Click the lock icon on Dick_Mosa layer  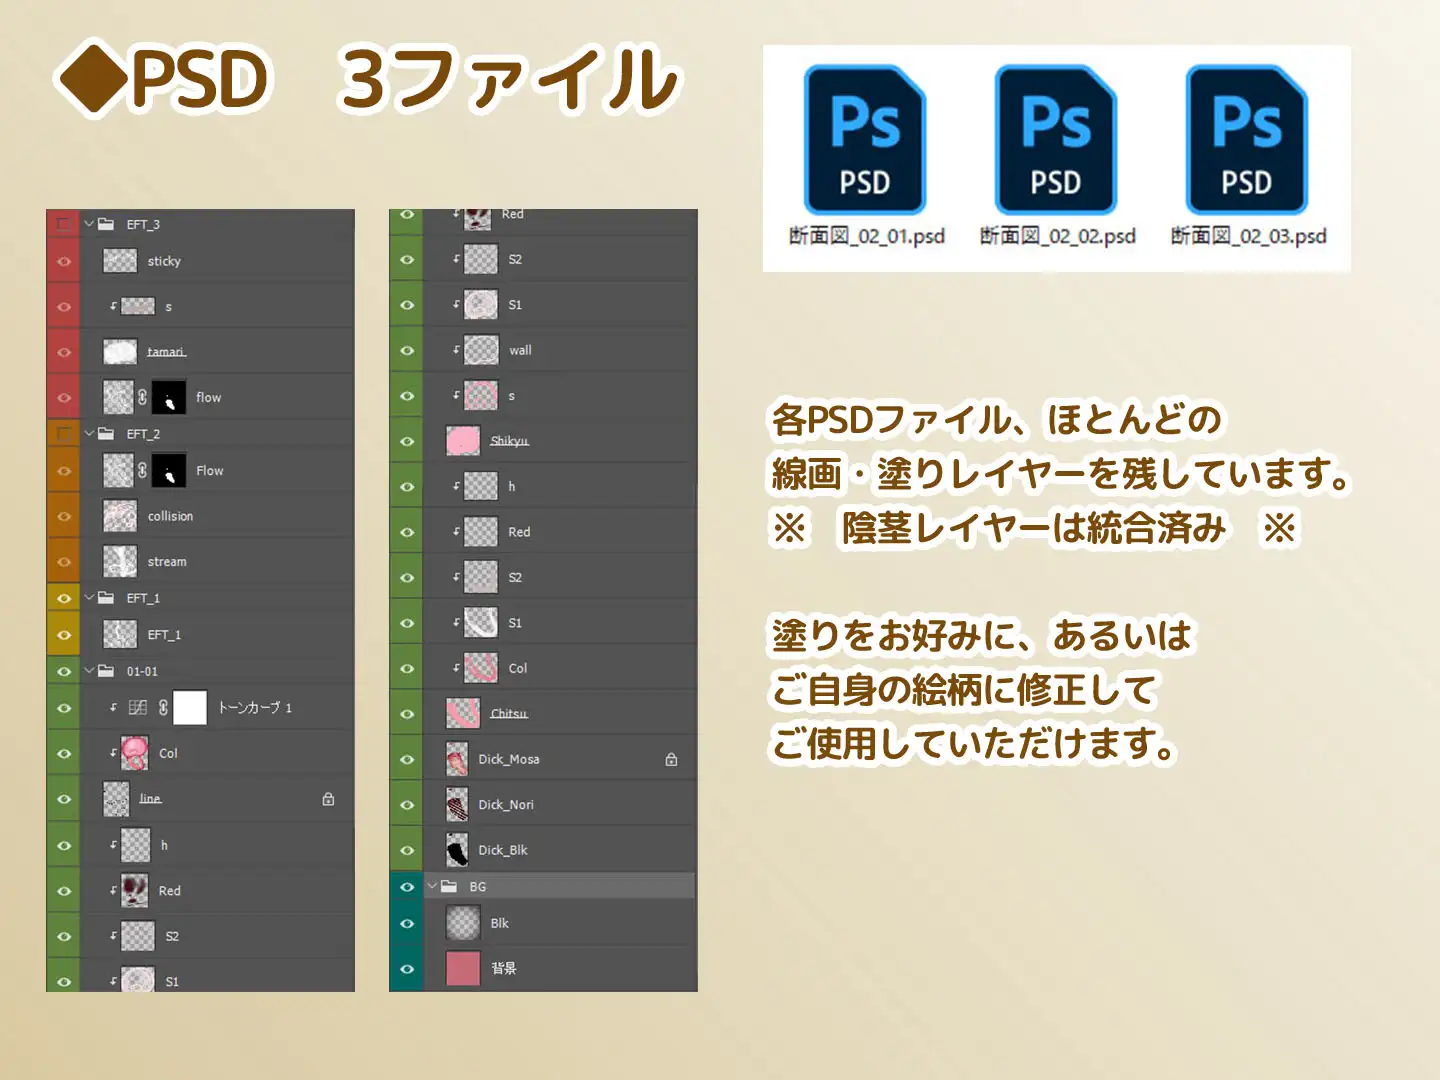[671, 759]
